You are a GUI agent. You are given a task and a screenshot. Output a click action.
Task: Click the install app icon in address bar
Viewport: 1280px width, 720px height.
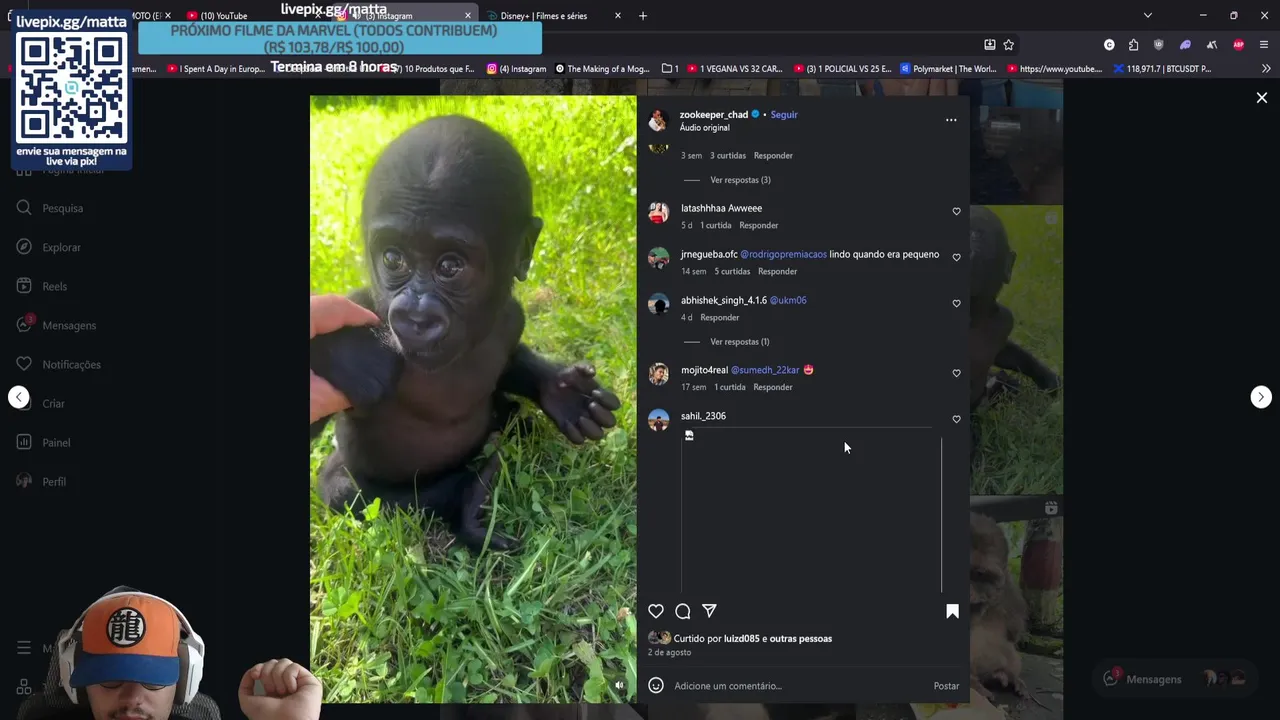point(989,45)
